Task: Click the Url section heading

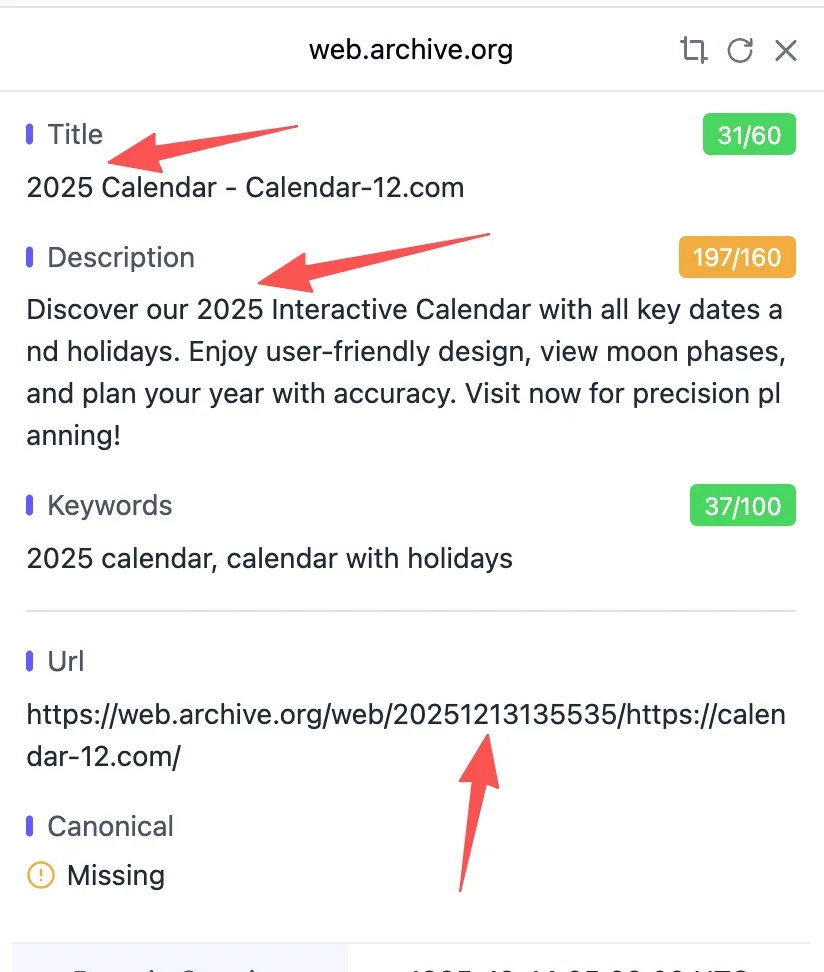Action: (x=67, y=661)
